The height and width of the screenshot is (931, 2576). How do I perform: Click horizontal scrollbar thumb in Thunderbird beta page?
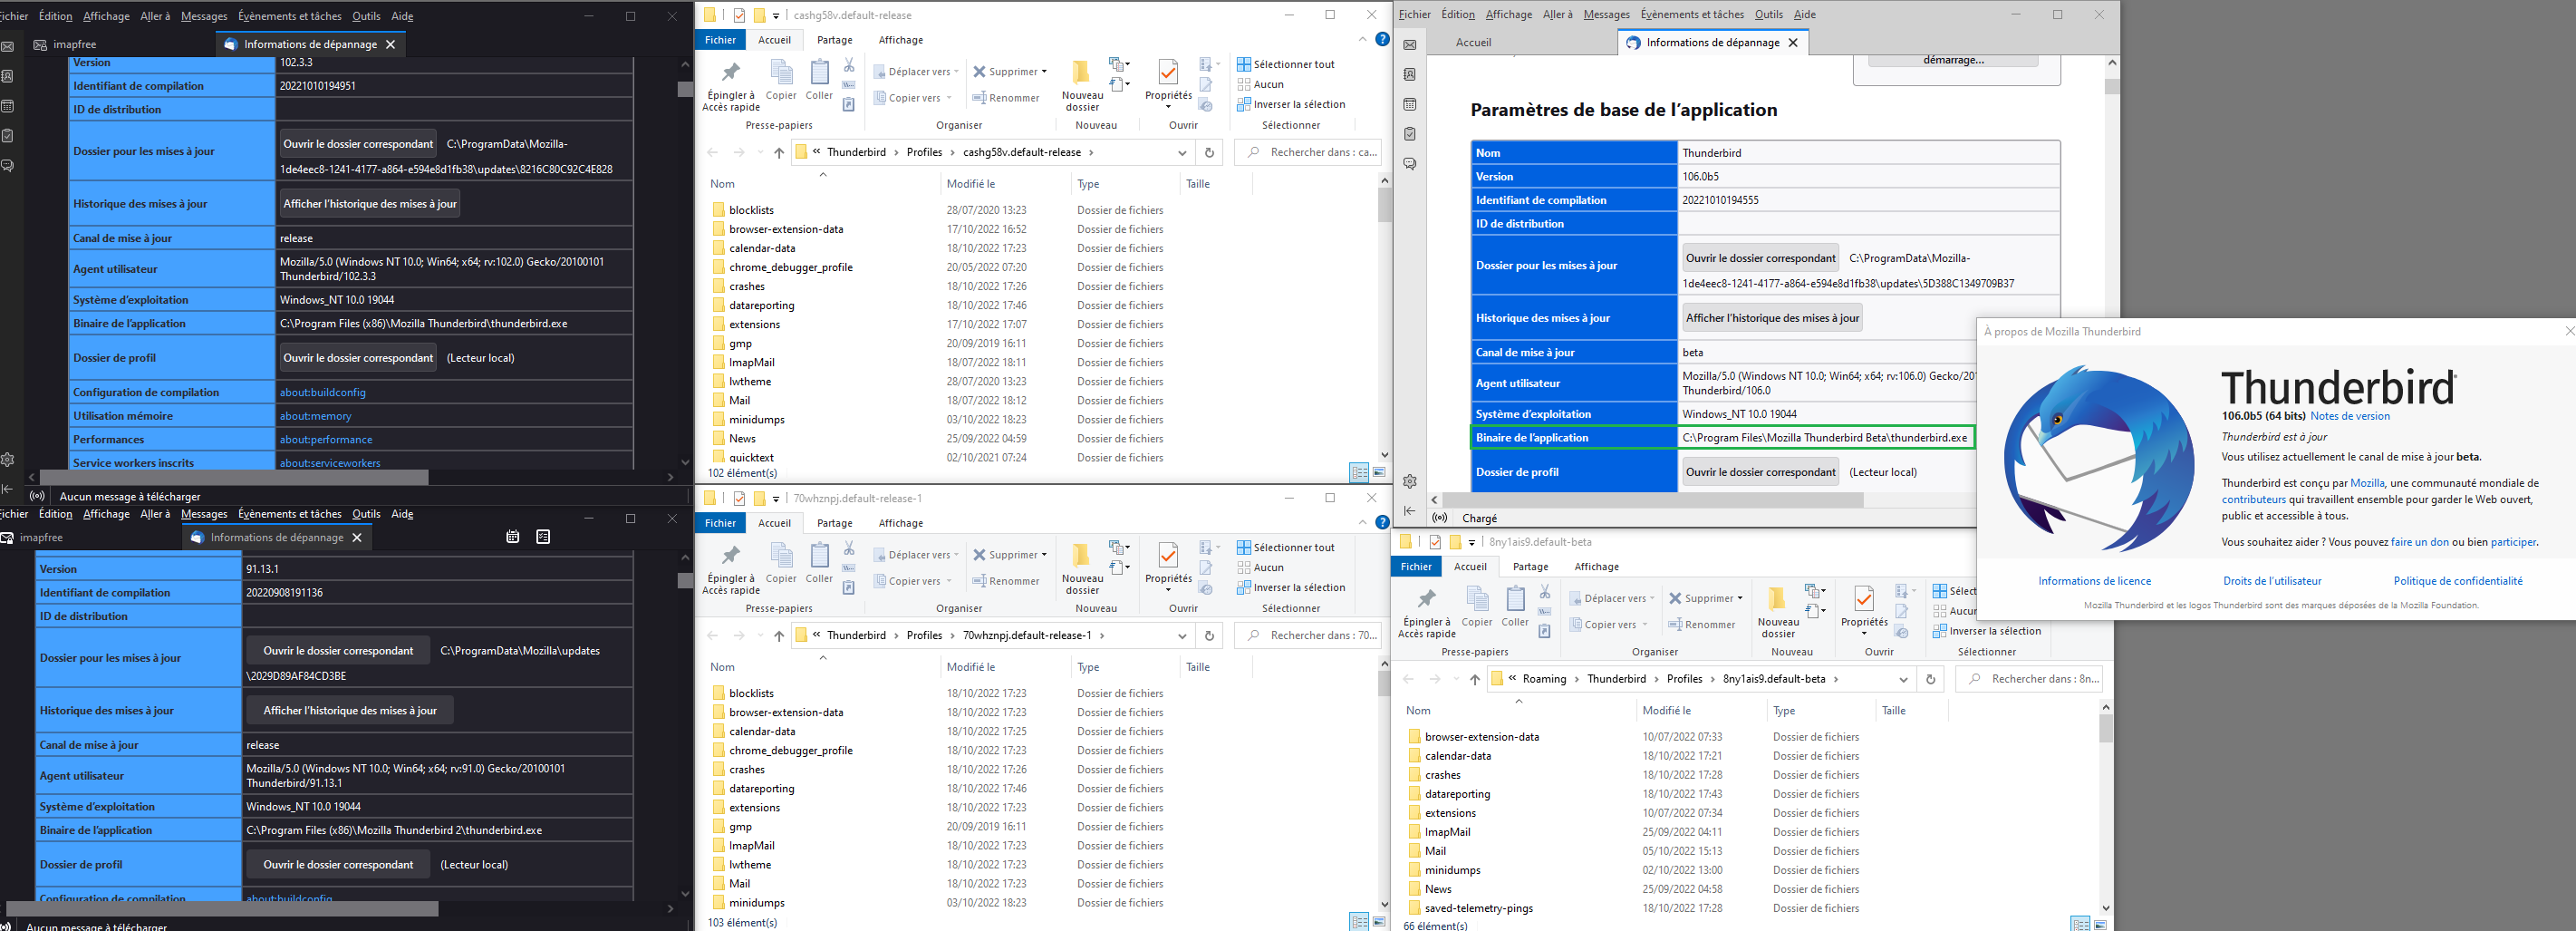pyautogui.click(x=1653, y=499)
